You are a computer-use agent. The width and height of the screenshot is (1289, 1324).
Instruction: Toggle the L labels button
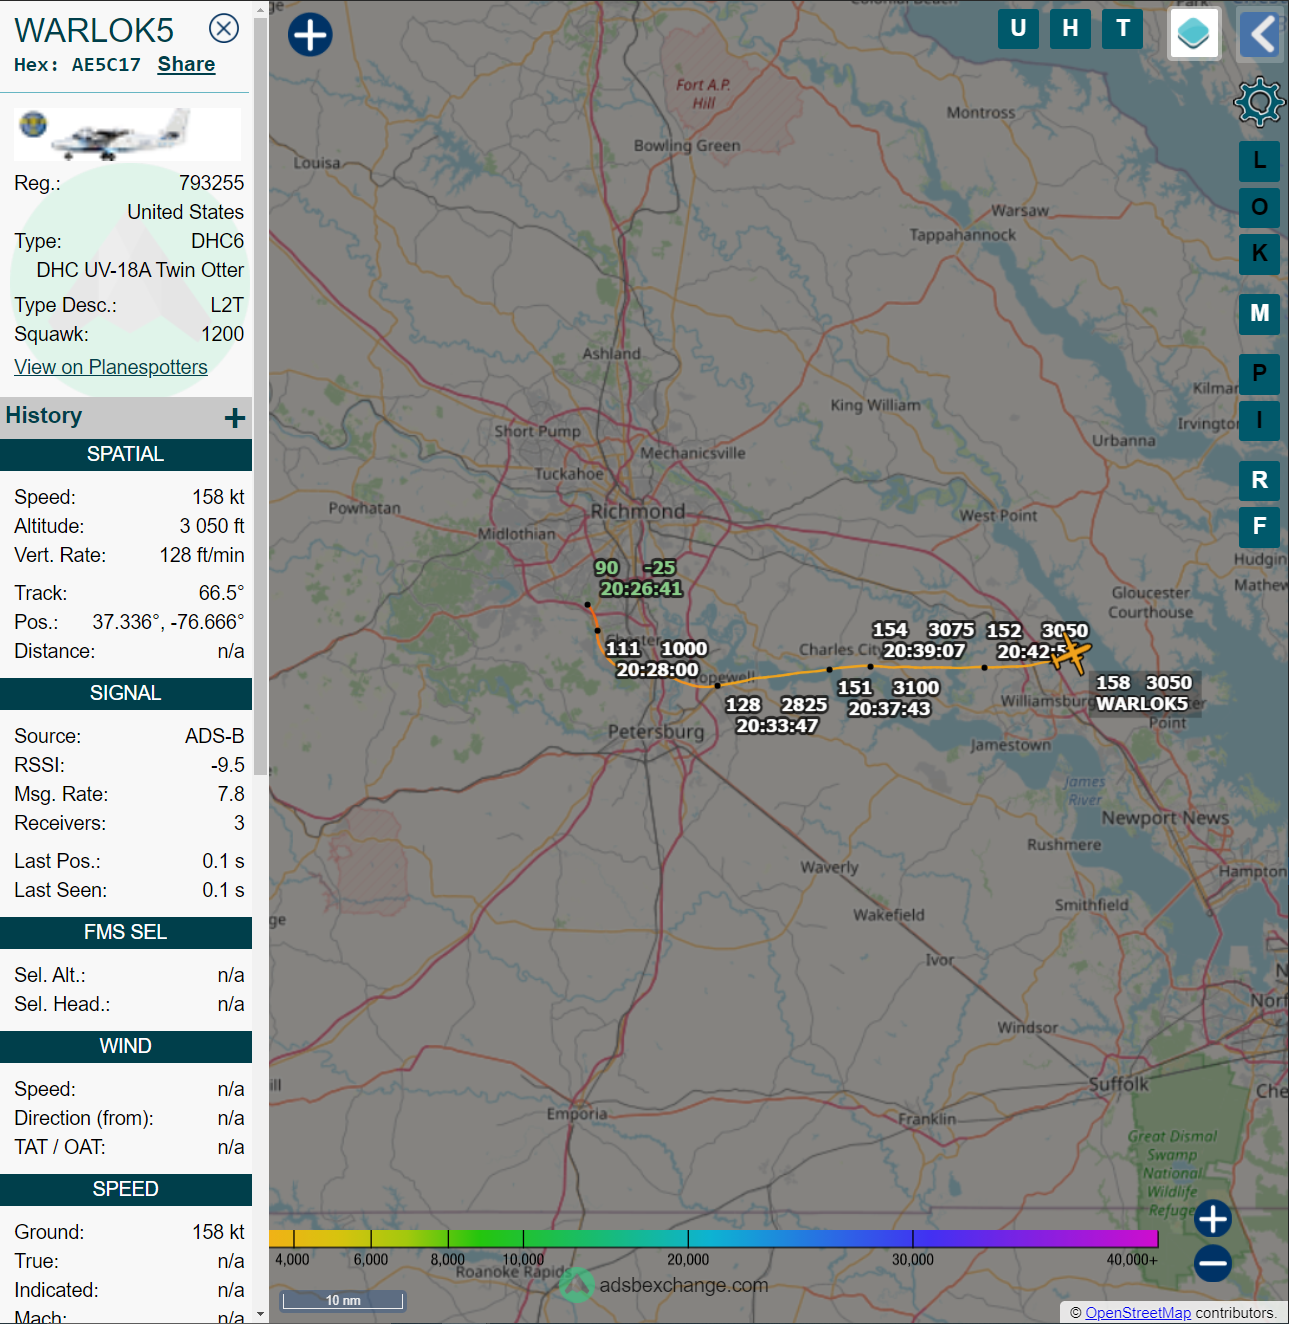(x=1259, y=161)
